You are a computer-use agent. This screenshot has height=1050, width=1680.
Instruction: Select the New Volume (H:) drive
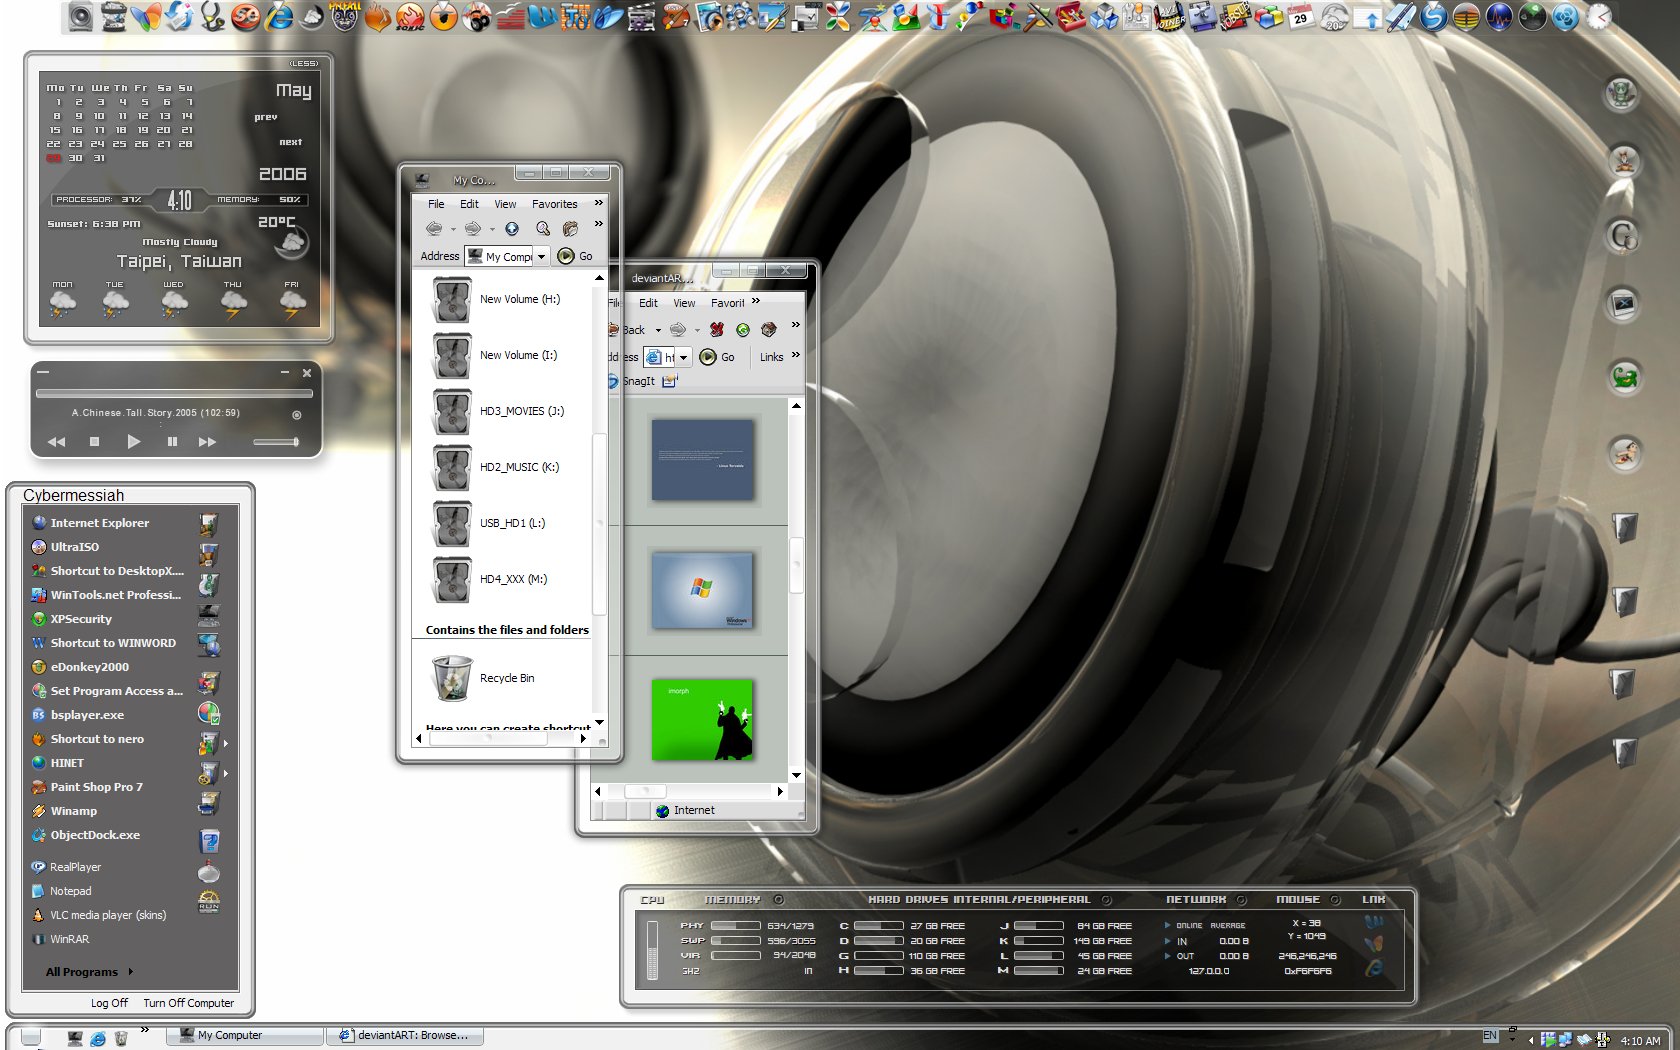point(496,299)
